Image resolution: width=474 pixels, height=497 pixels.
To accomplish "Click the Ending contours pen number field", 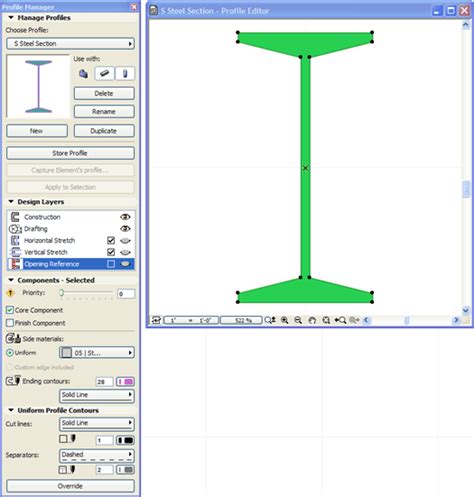I will tap(104, 382).
